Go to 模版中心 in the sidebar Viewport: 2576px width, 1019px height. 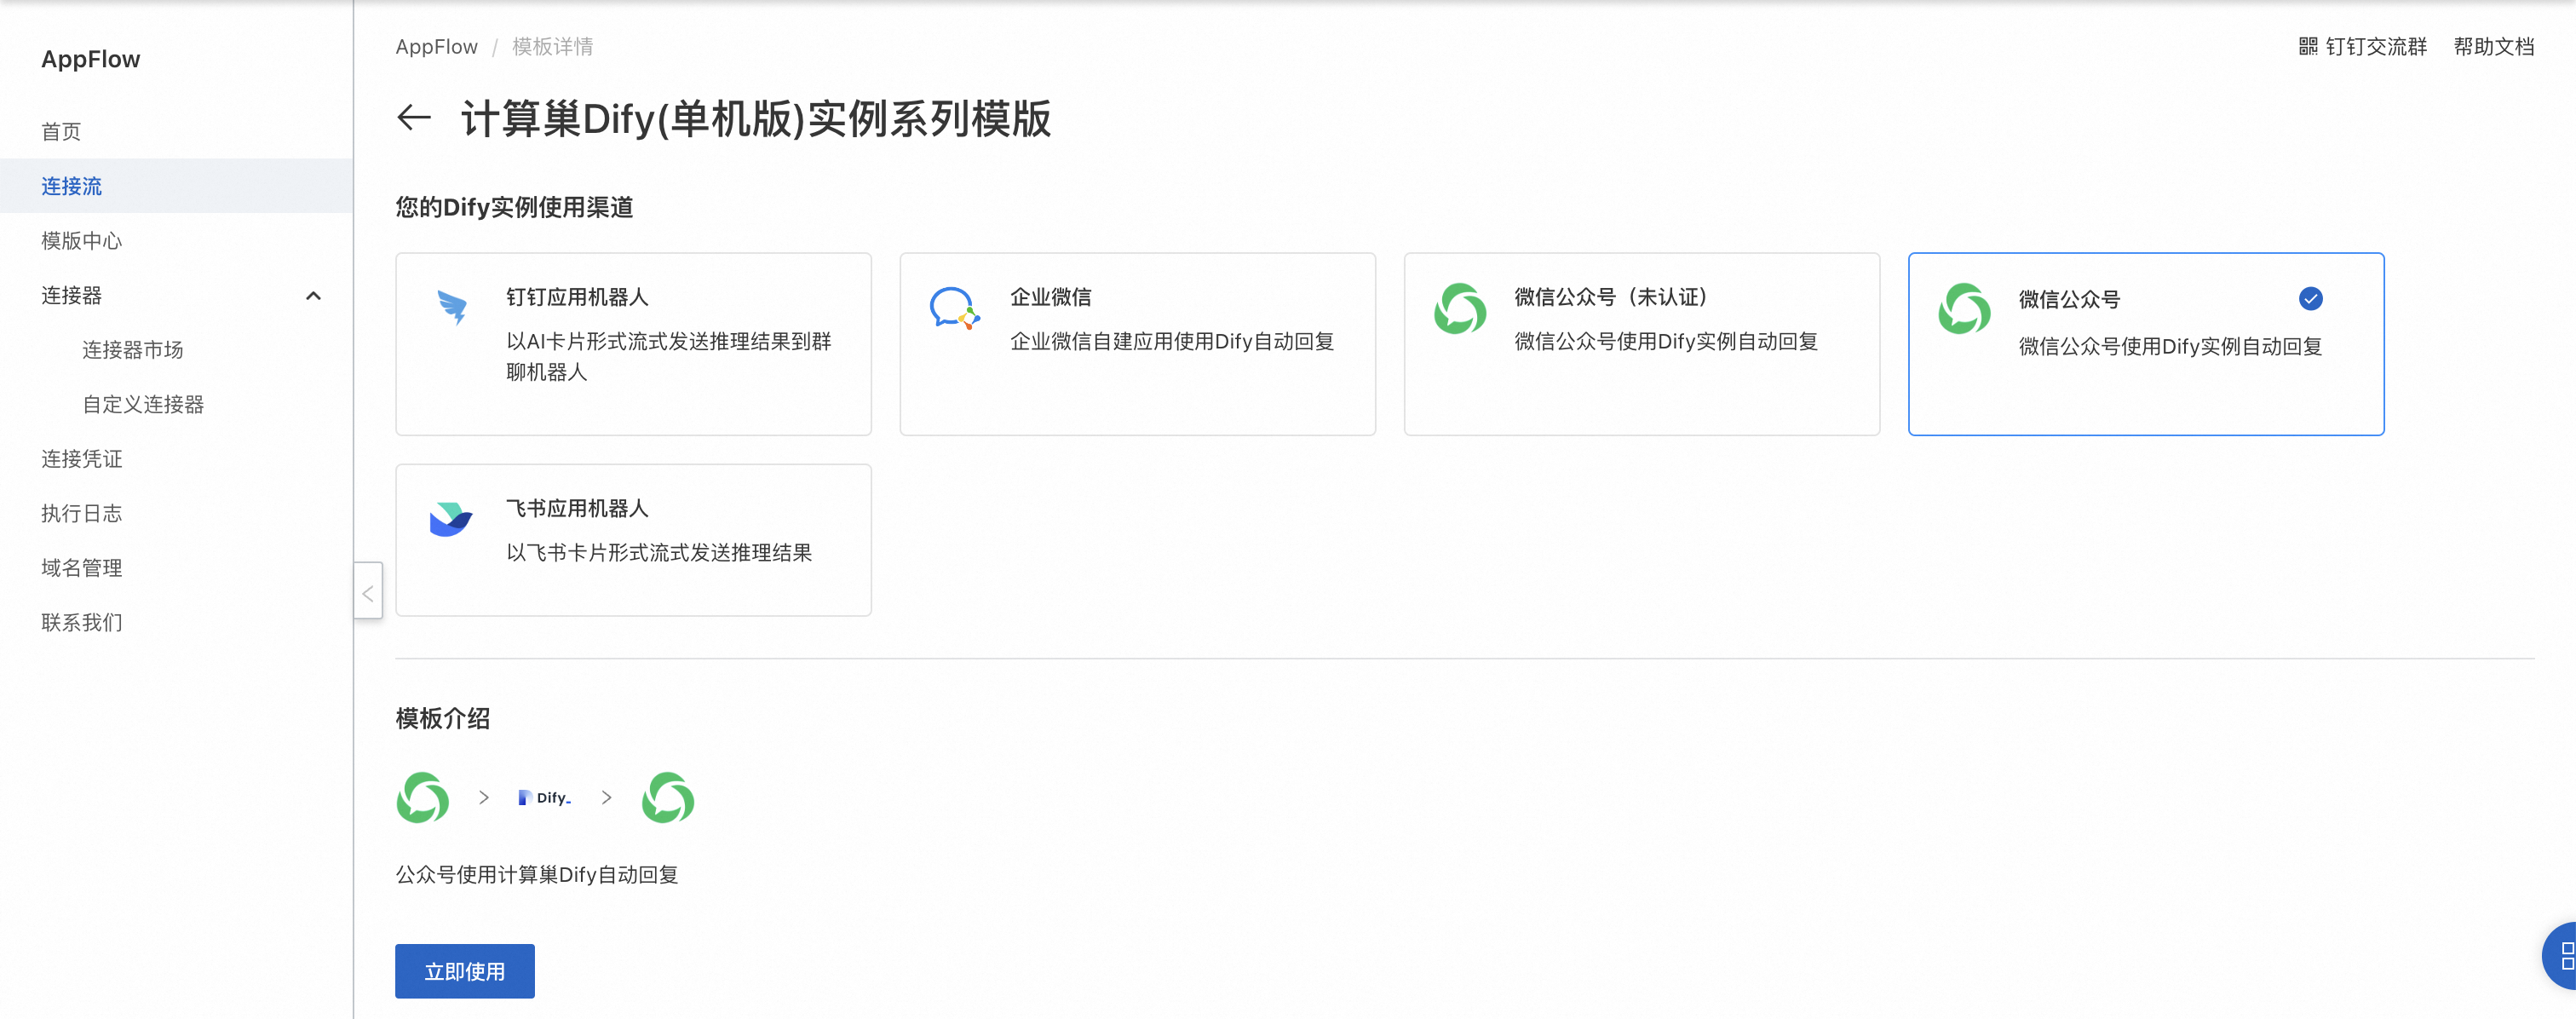click(x=82, y=241)
